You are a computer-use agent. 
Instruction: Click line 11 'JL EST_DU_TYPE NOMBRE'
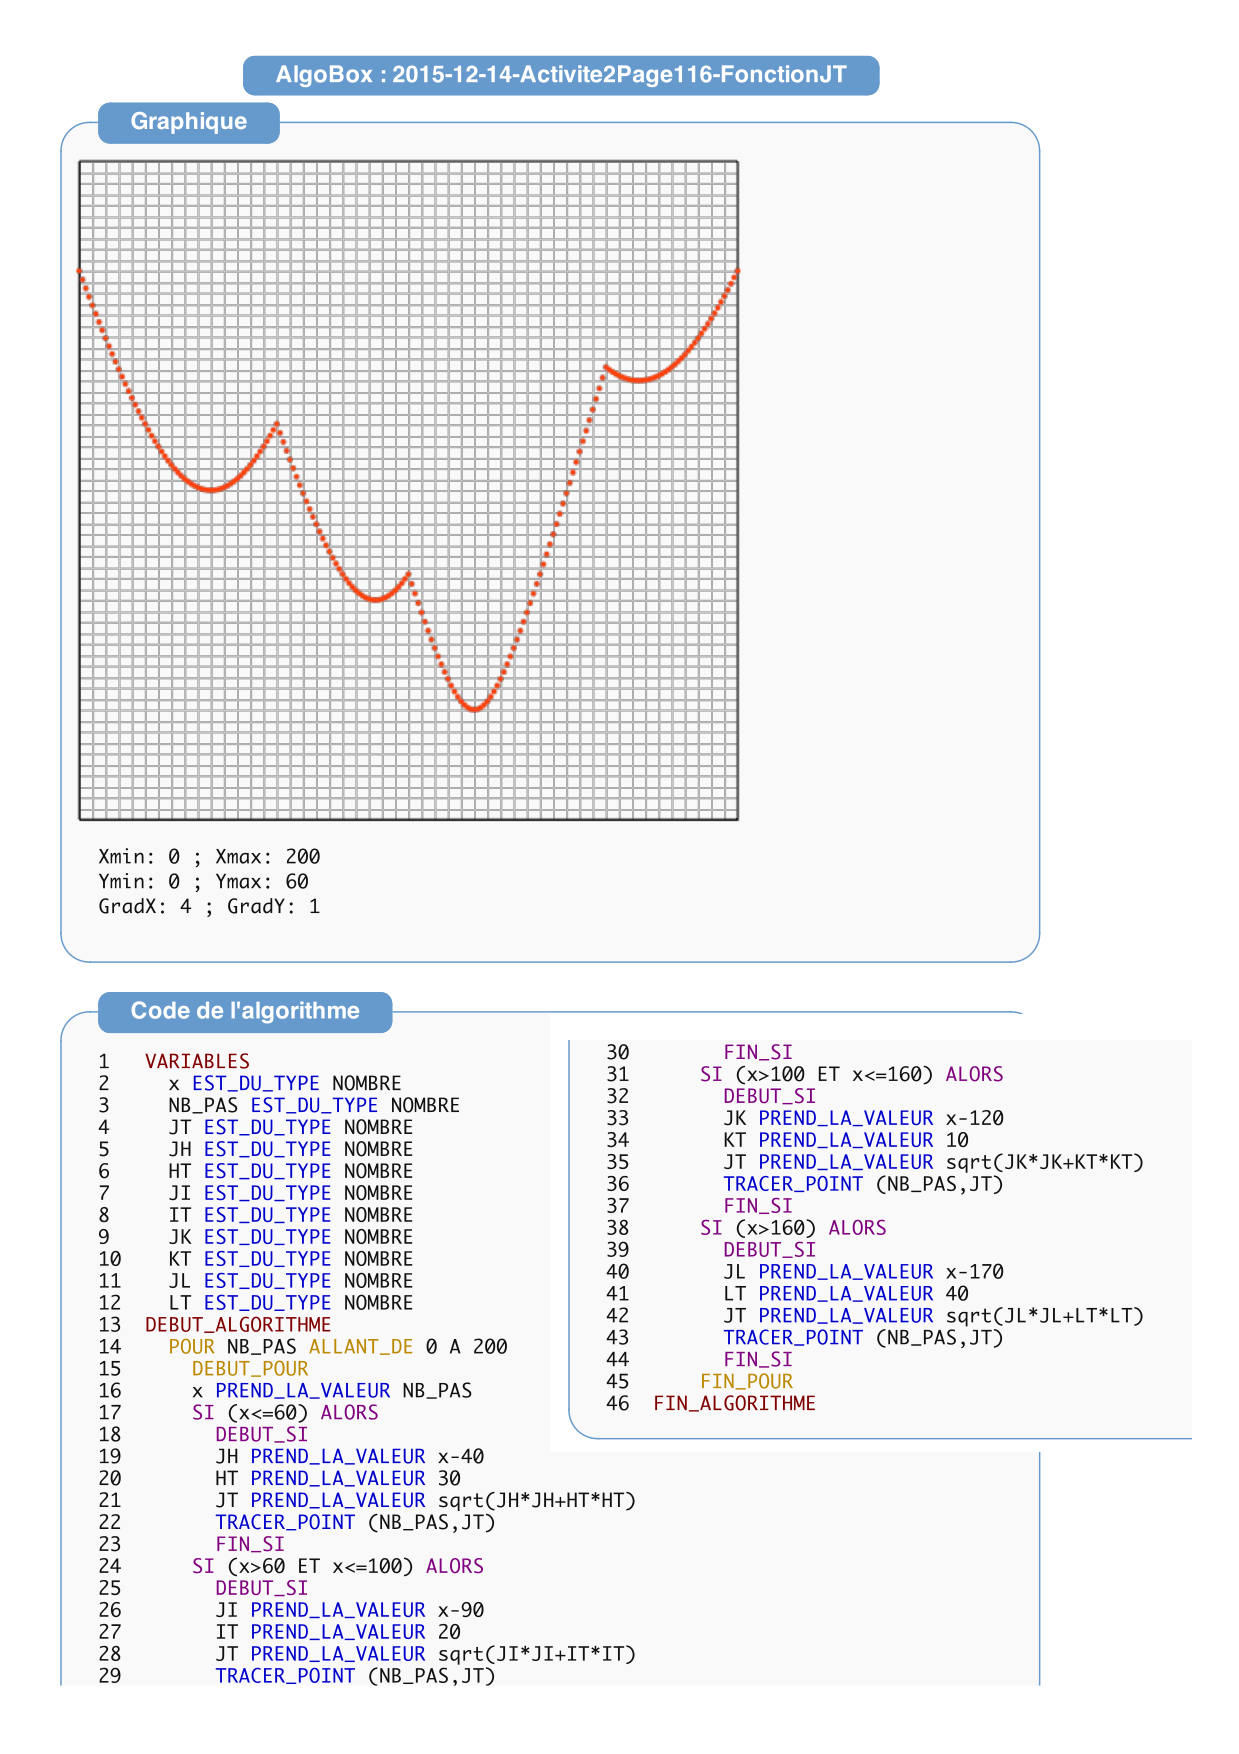pos(291,1281)
